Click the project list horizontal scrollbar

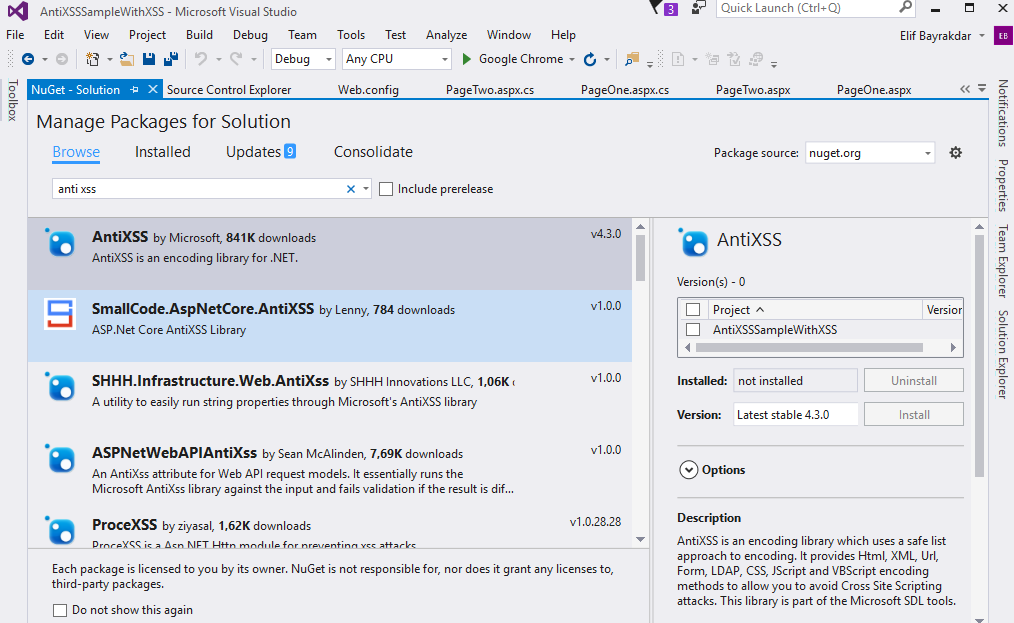(809, 347)
